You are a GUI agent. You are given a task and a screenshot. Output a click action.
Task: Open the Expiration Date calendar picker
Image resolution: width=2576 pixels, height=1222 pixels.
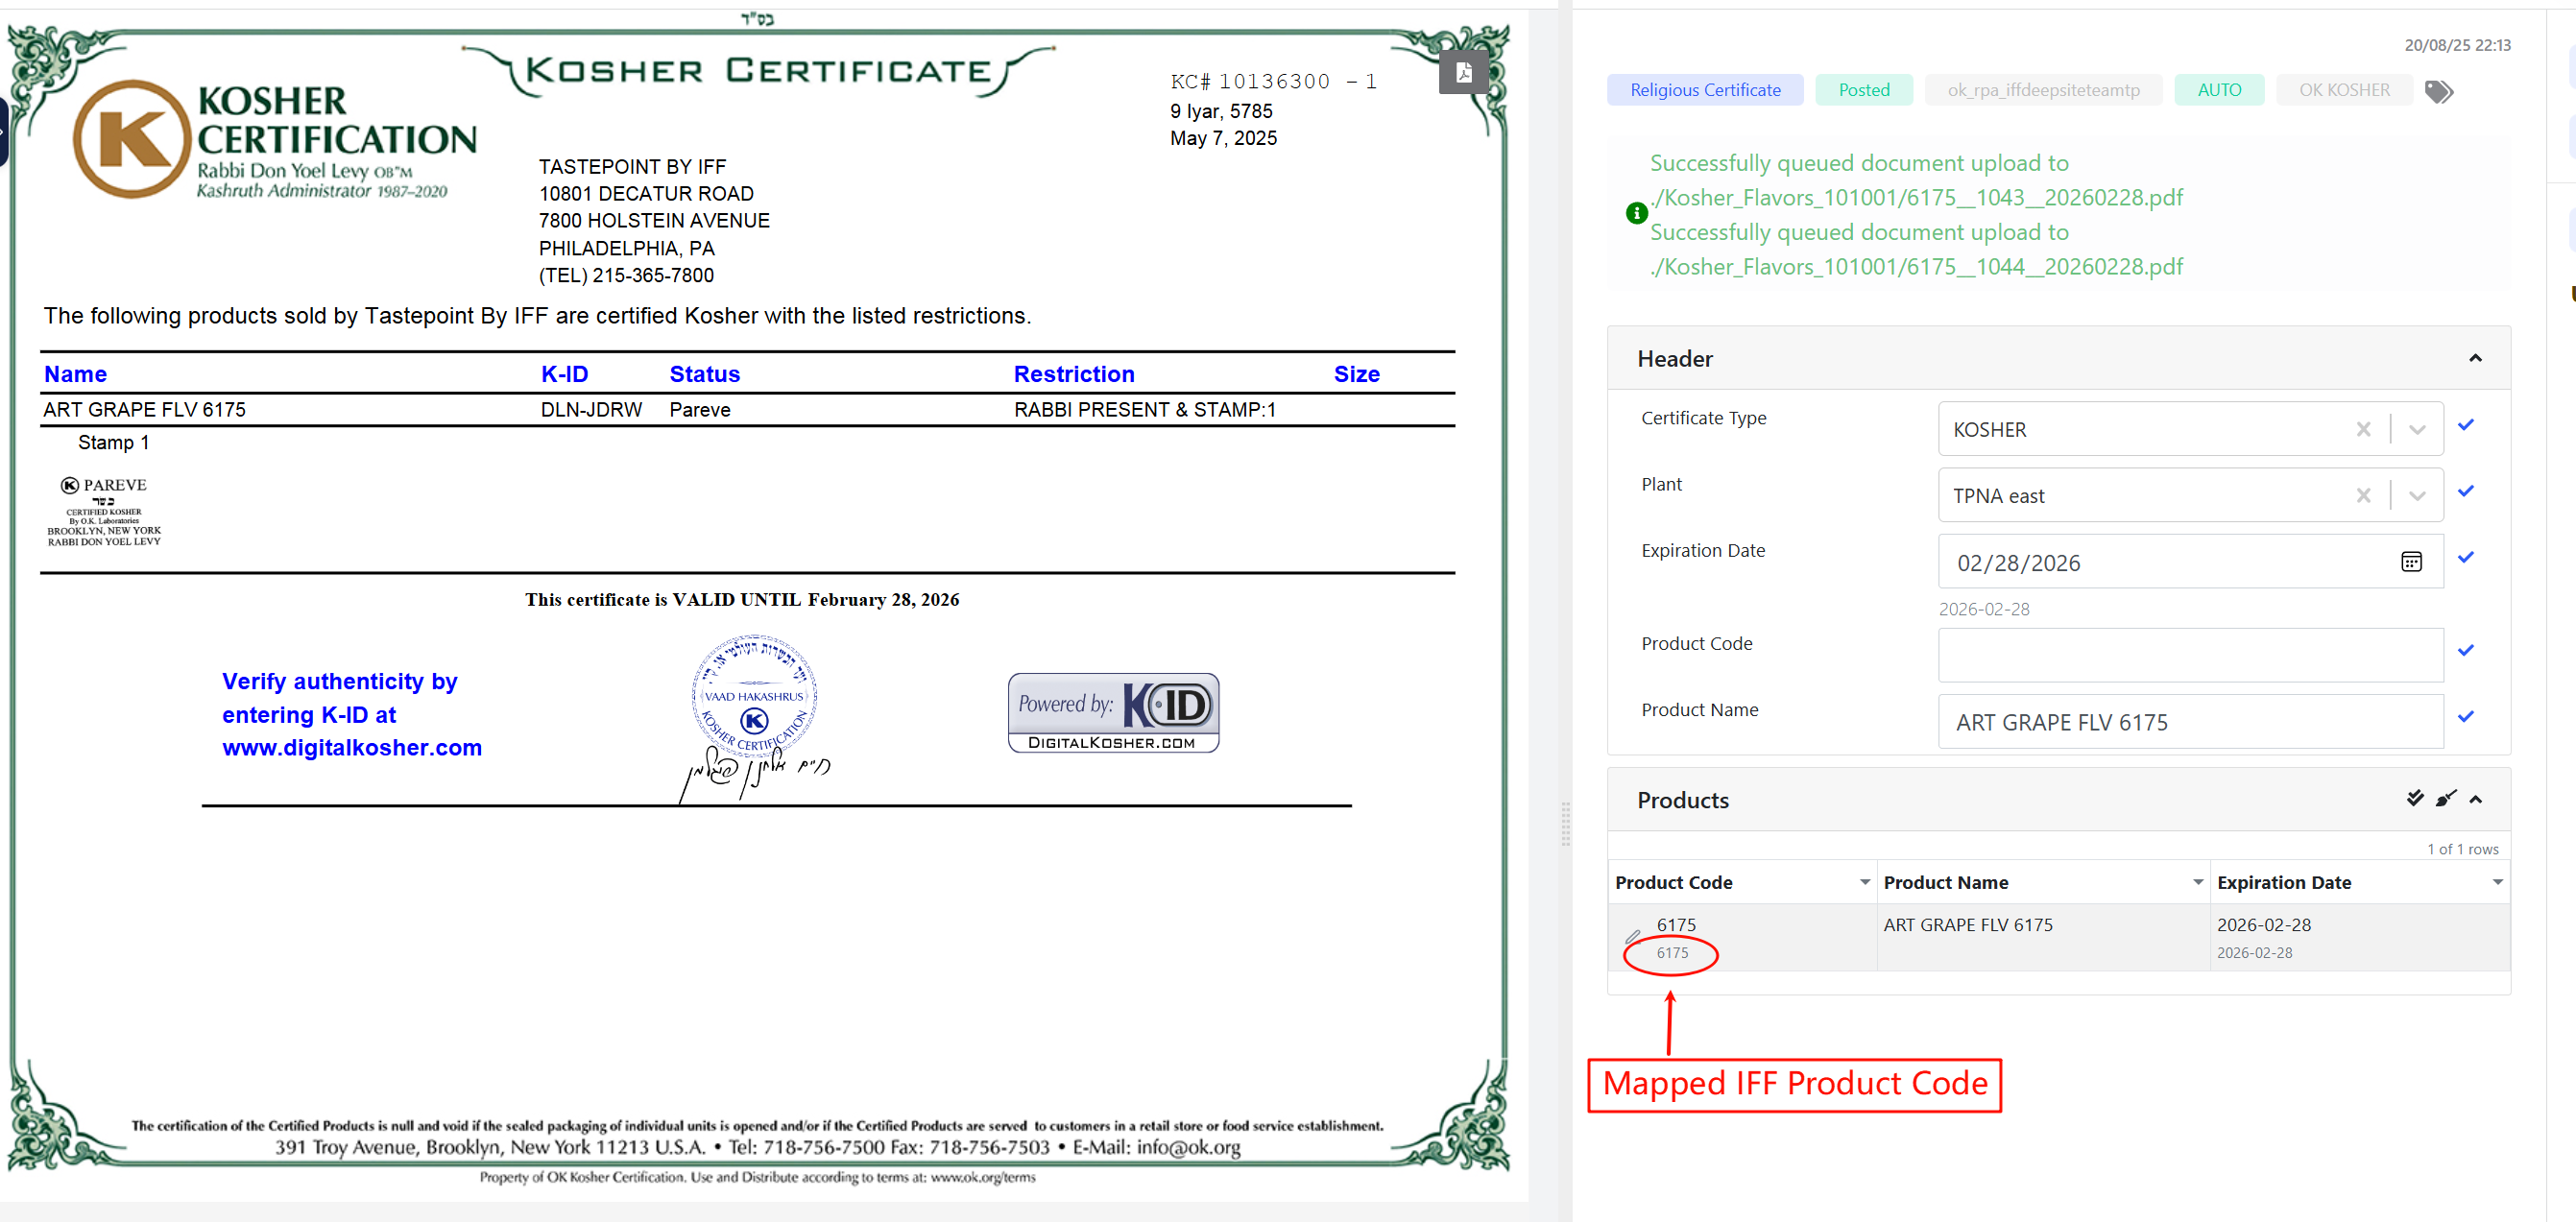pyautogui.click(x=2411, y=562)
